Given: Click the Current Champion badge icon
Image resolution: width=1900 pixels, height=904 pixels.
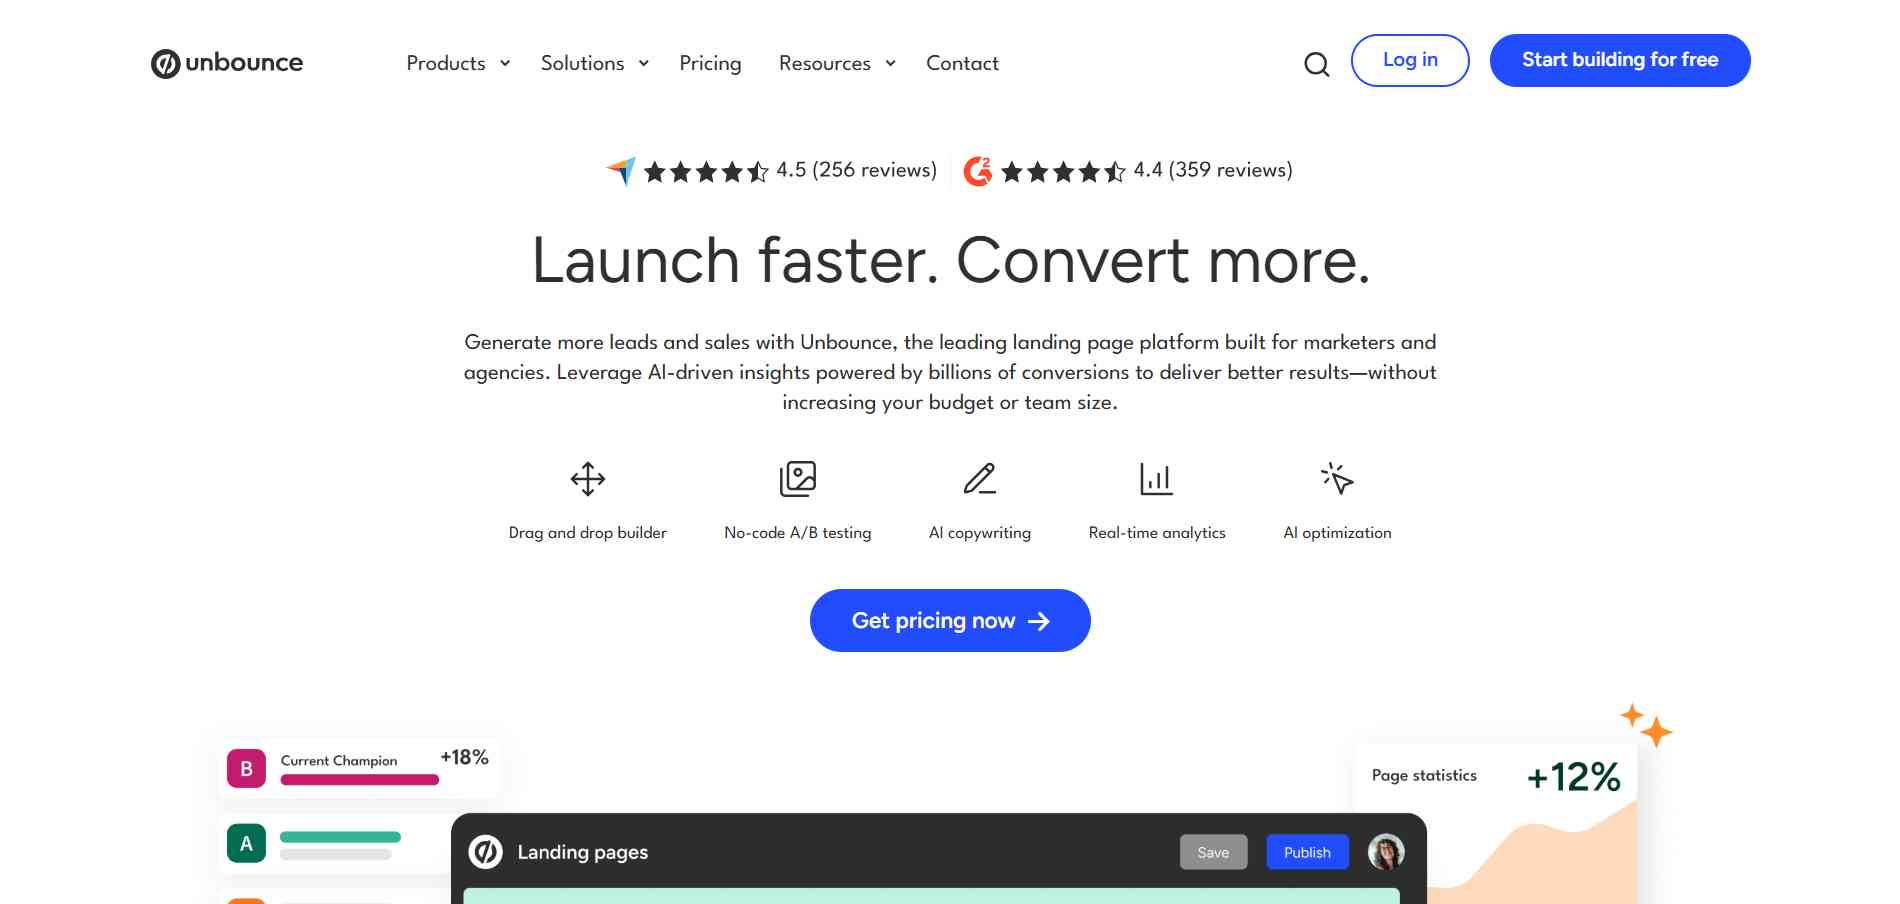Looking at the screenshot, I should click(245, 768).
